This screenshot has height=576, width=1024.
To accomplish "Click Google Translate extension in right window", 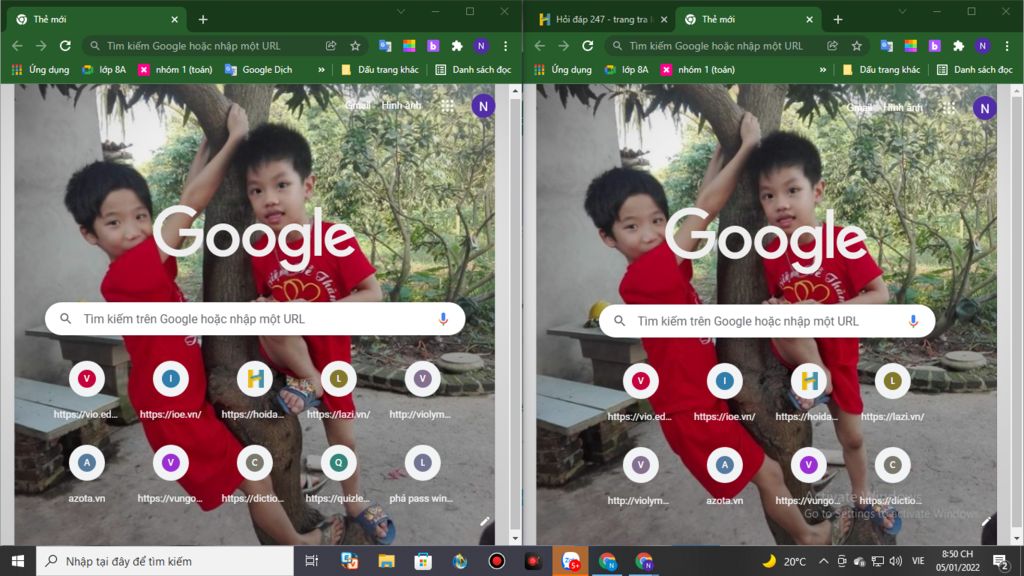I will [x=886, y=46].
